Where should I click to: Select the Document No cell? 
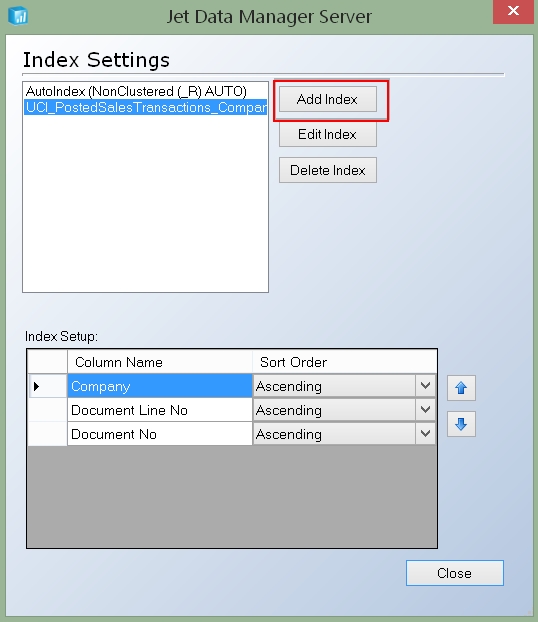pyautogui.click(x=160, y=434)
